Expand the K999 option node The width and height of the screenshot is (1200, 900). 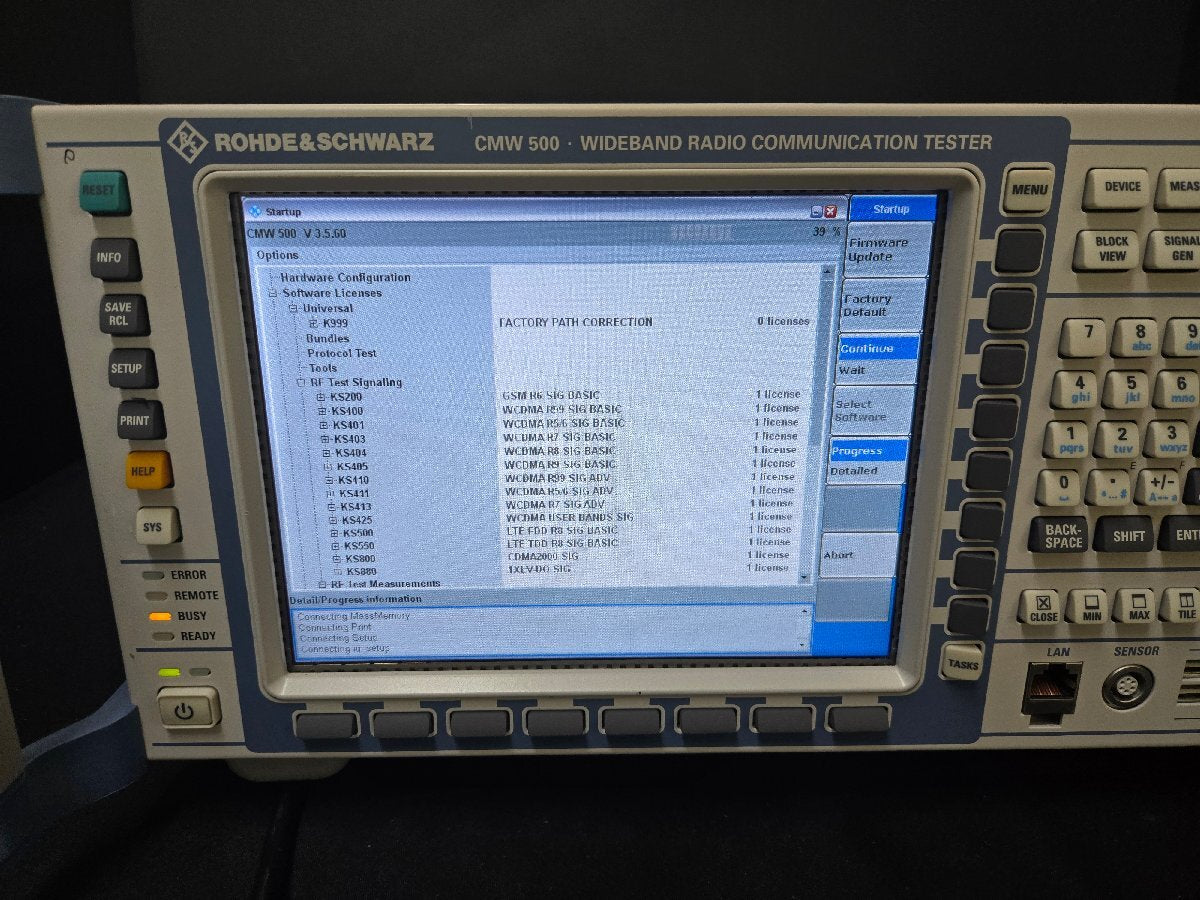coord(312,323)
